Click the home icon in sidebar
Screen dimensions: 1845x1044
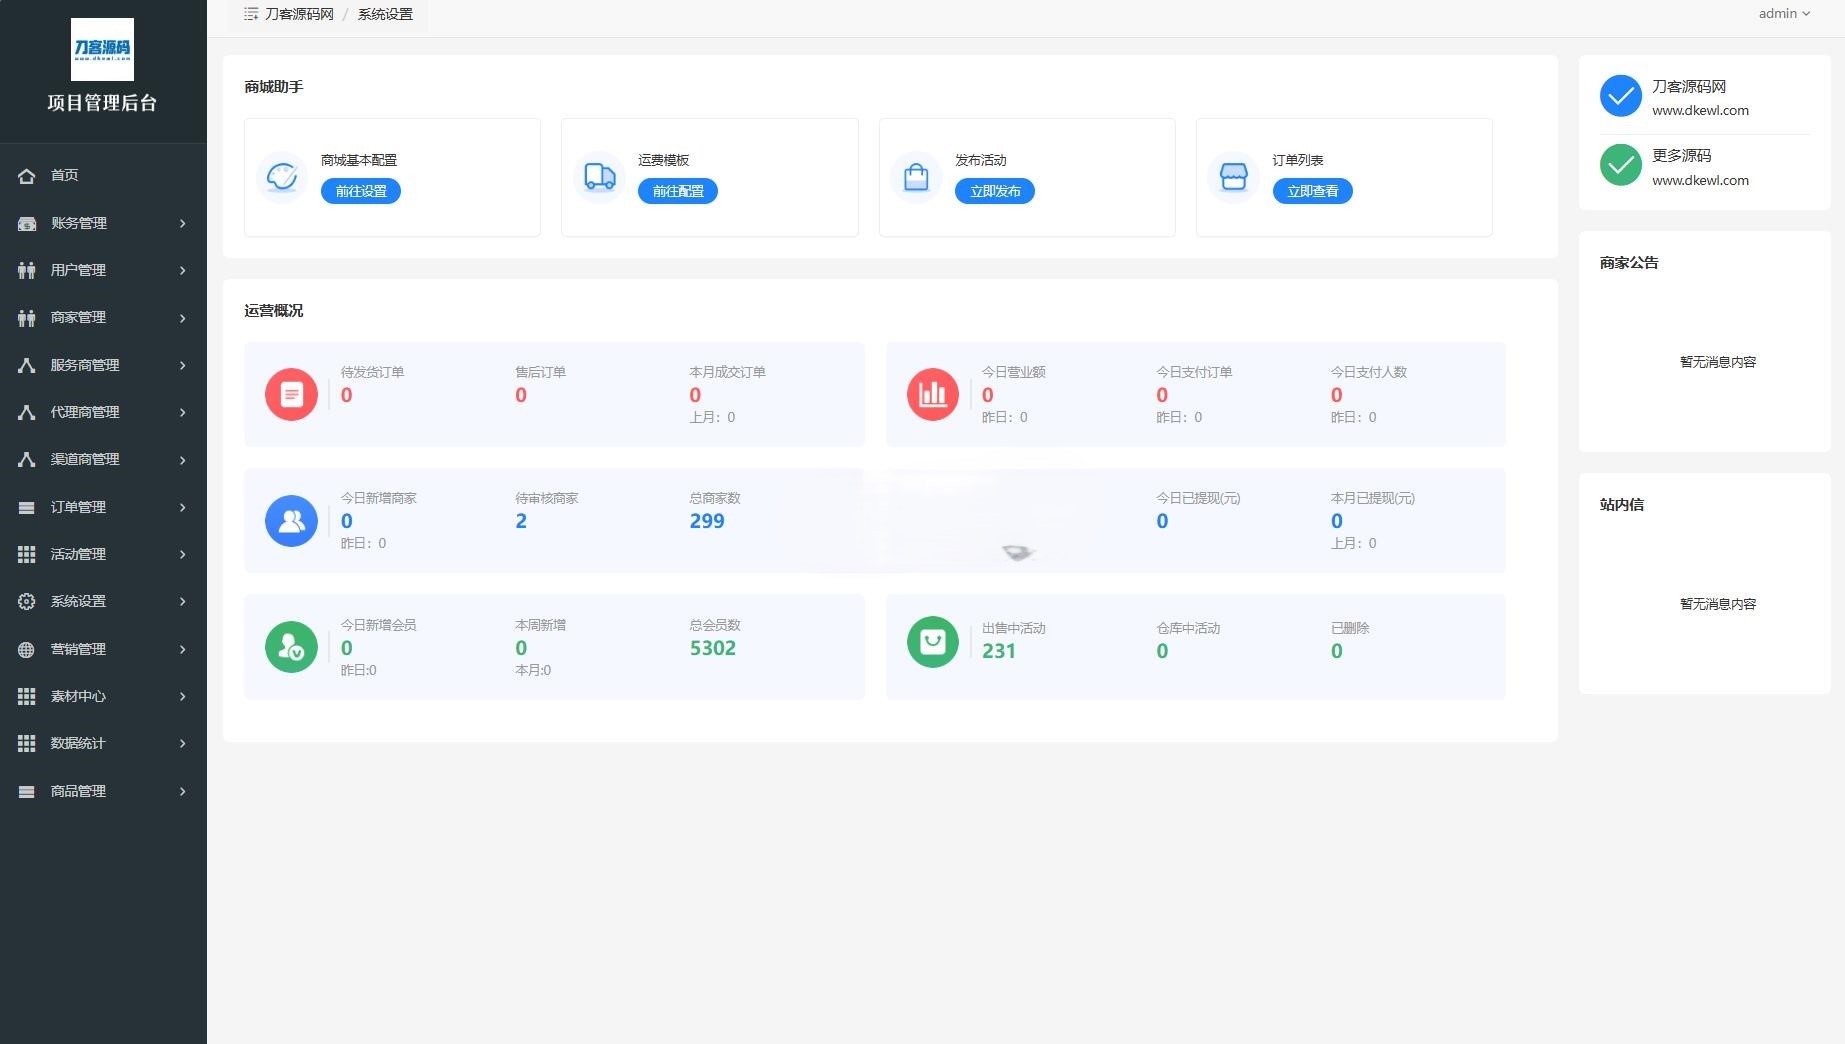pos(27,176)
